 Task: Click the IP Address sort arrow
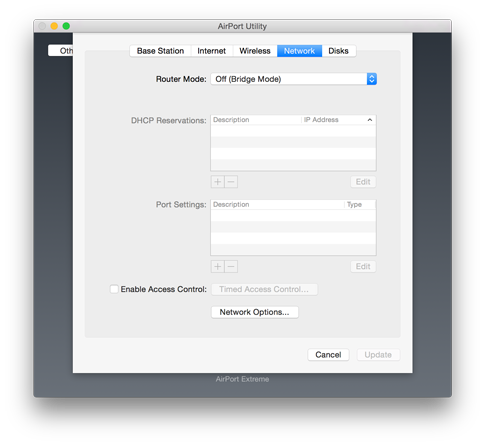tap(370, 120)
